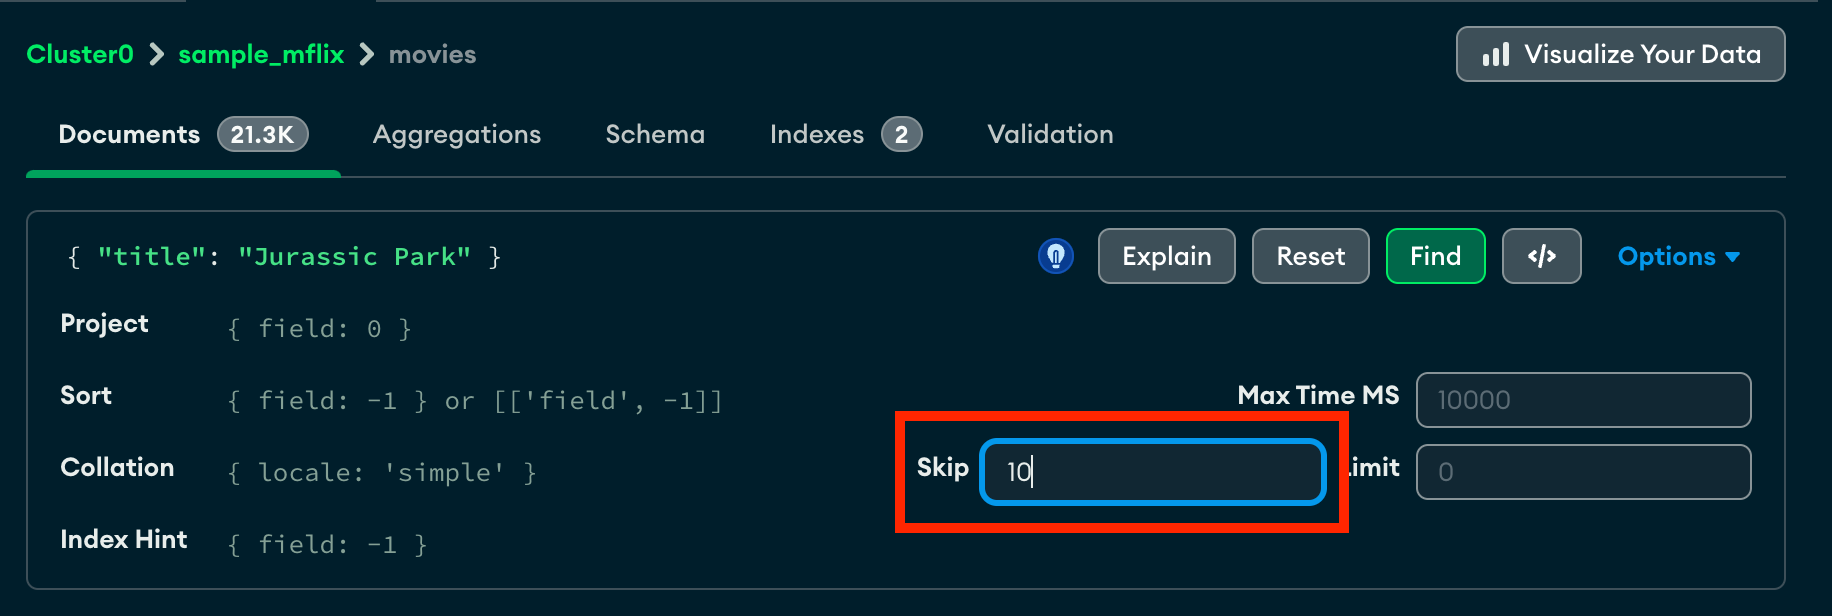Click Explain to analyze the query

tap(1166, 256)
